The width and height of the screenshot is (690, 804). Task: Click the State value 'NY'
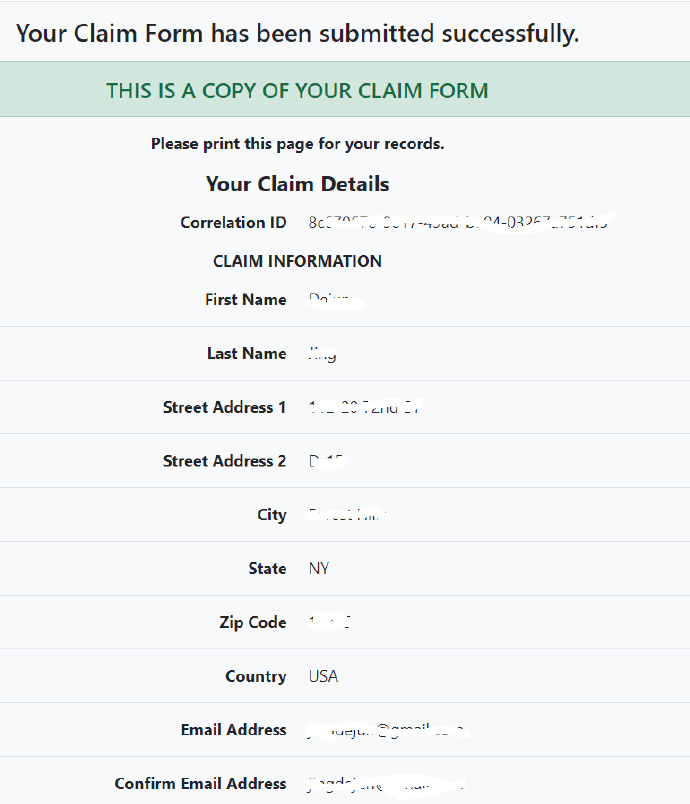pos(319,569)
